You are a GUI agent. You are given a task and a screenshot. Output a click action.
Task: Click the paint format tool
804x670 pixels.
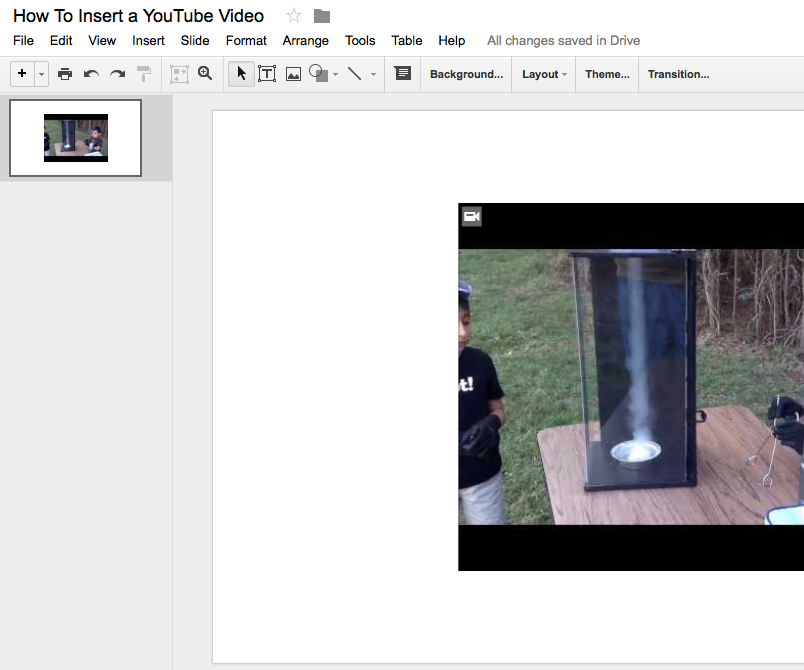(x=143, y=73)
